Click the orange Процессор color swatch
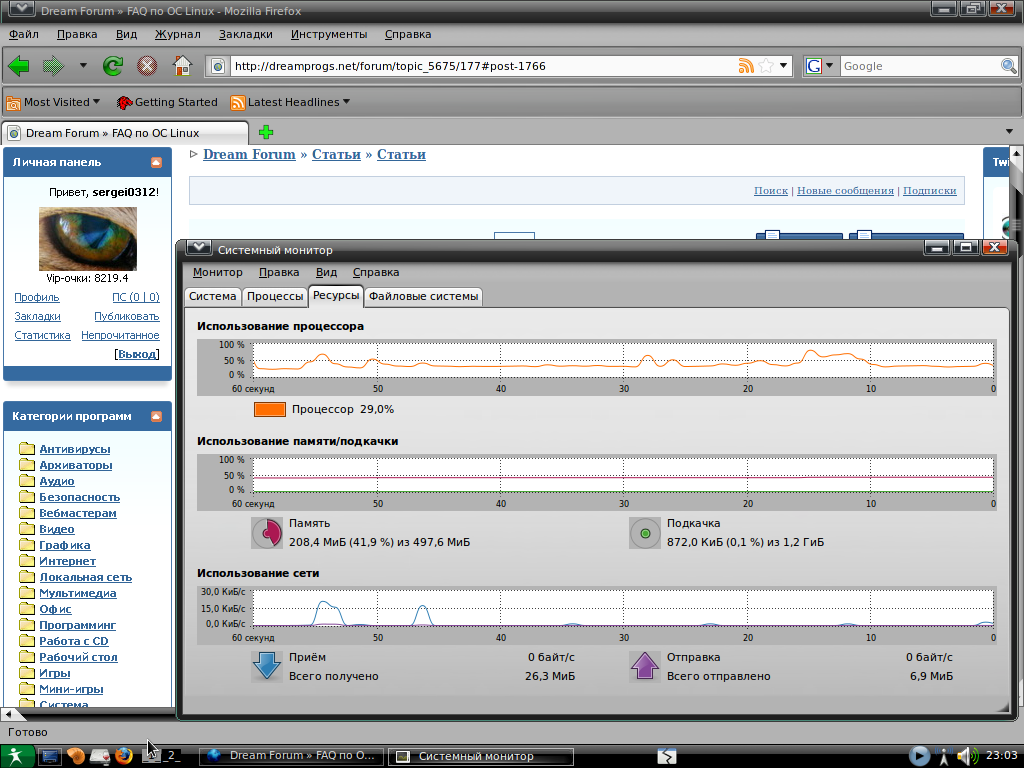 tap(270, 409)
